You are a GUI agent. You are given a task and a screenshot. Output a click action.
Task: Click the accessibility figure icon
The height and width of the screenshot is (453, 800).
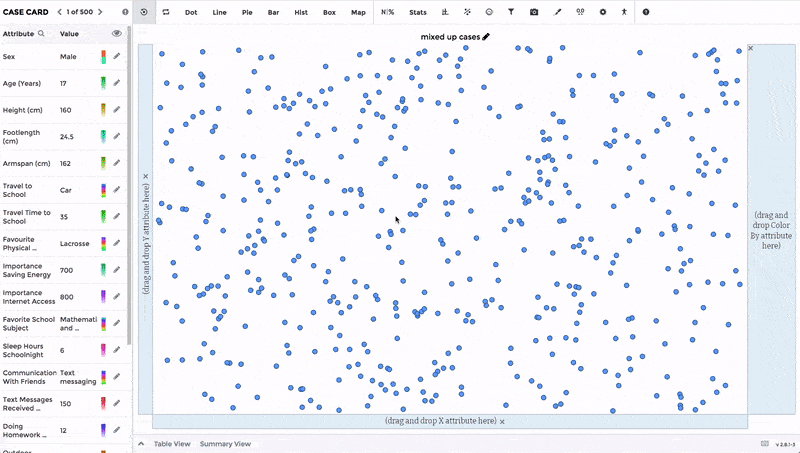point(624,12)
